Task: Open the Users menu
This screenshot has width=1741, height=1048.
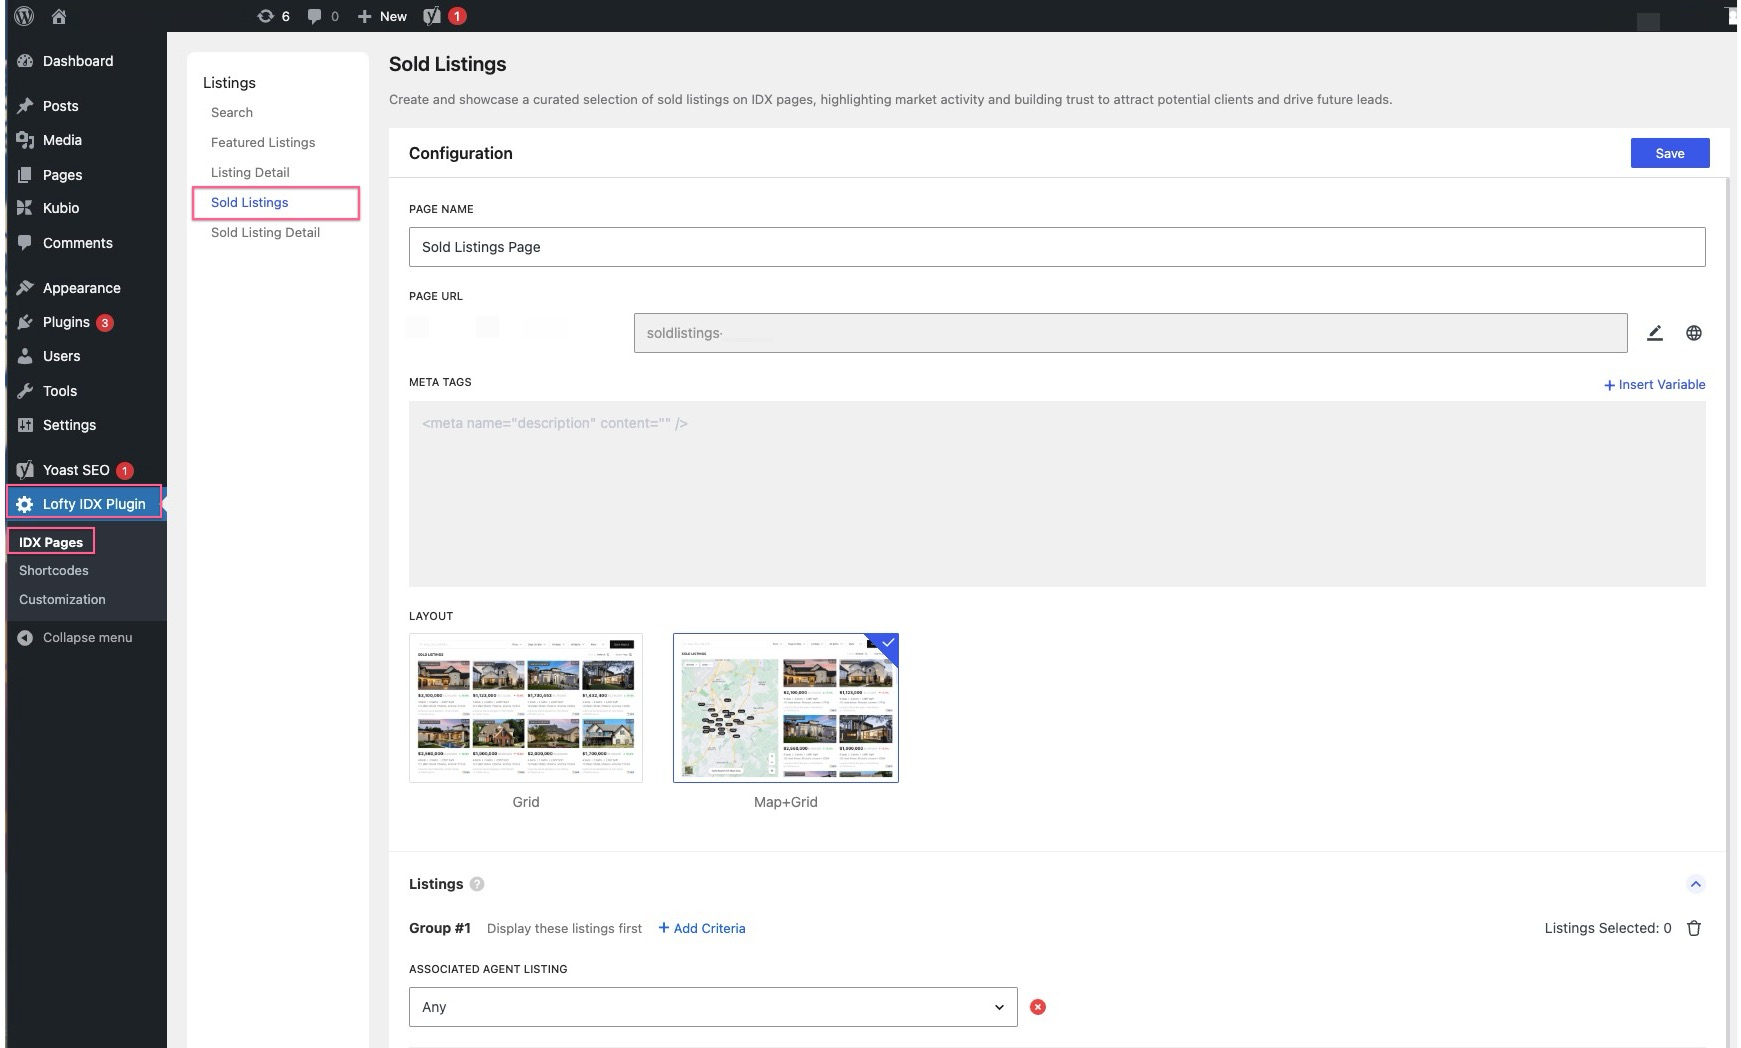Action: 61,356
